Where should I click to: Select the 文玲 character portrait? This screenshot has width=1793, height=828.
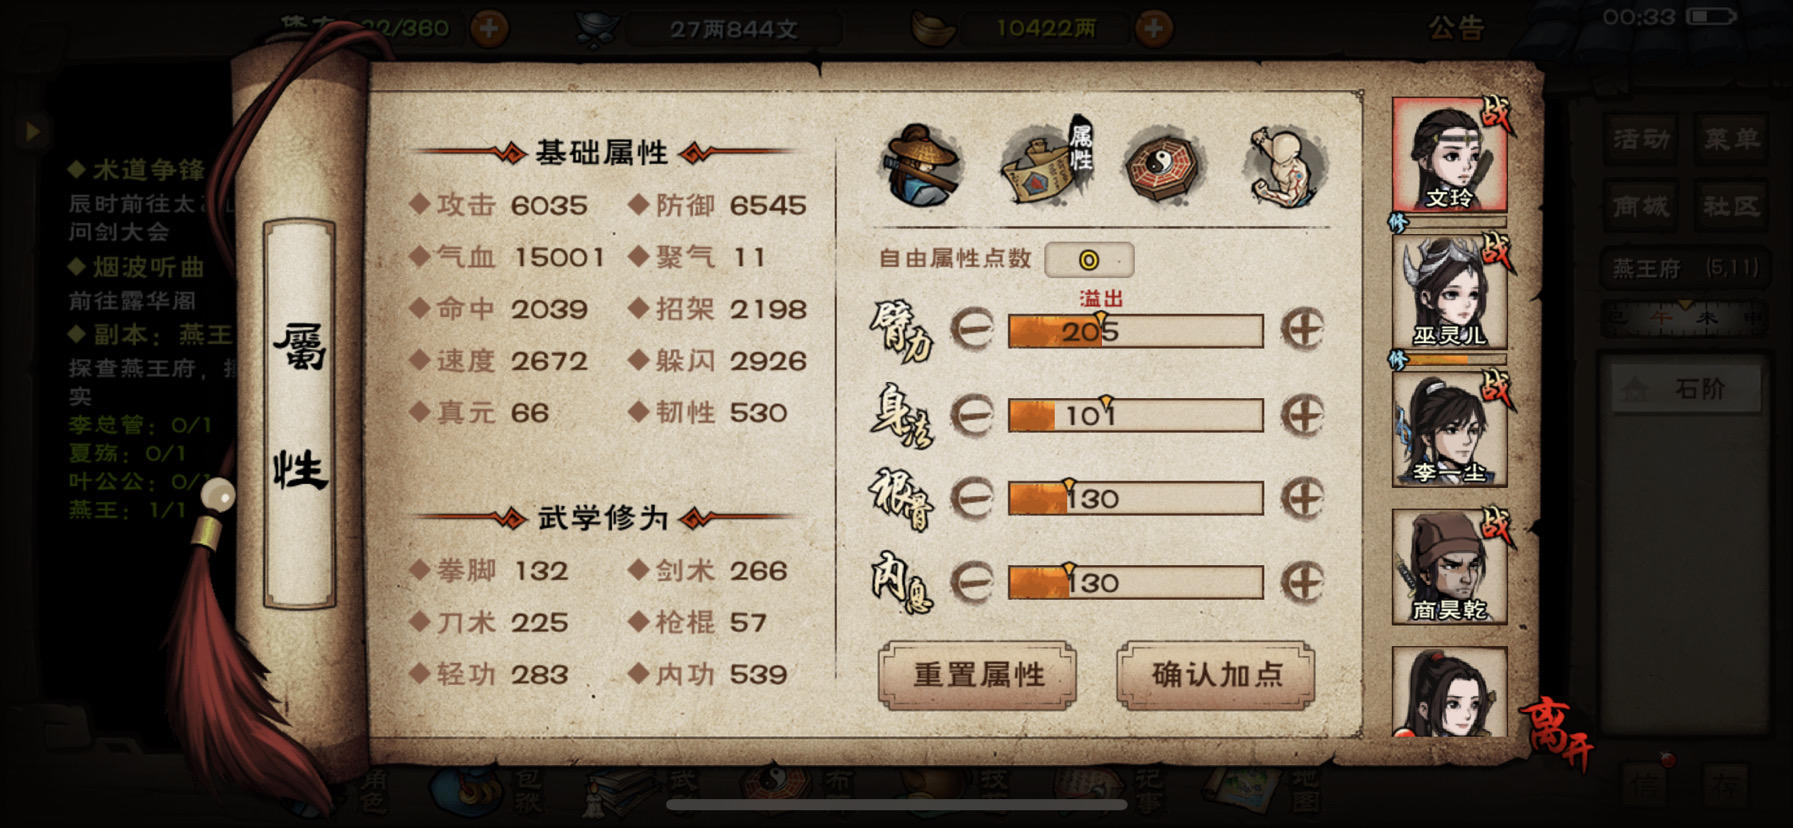tap(1449, 155)
